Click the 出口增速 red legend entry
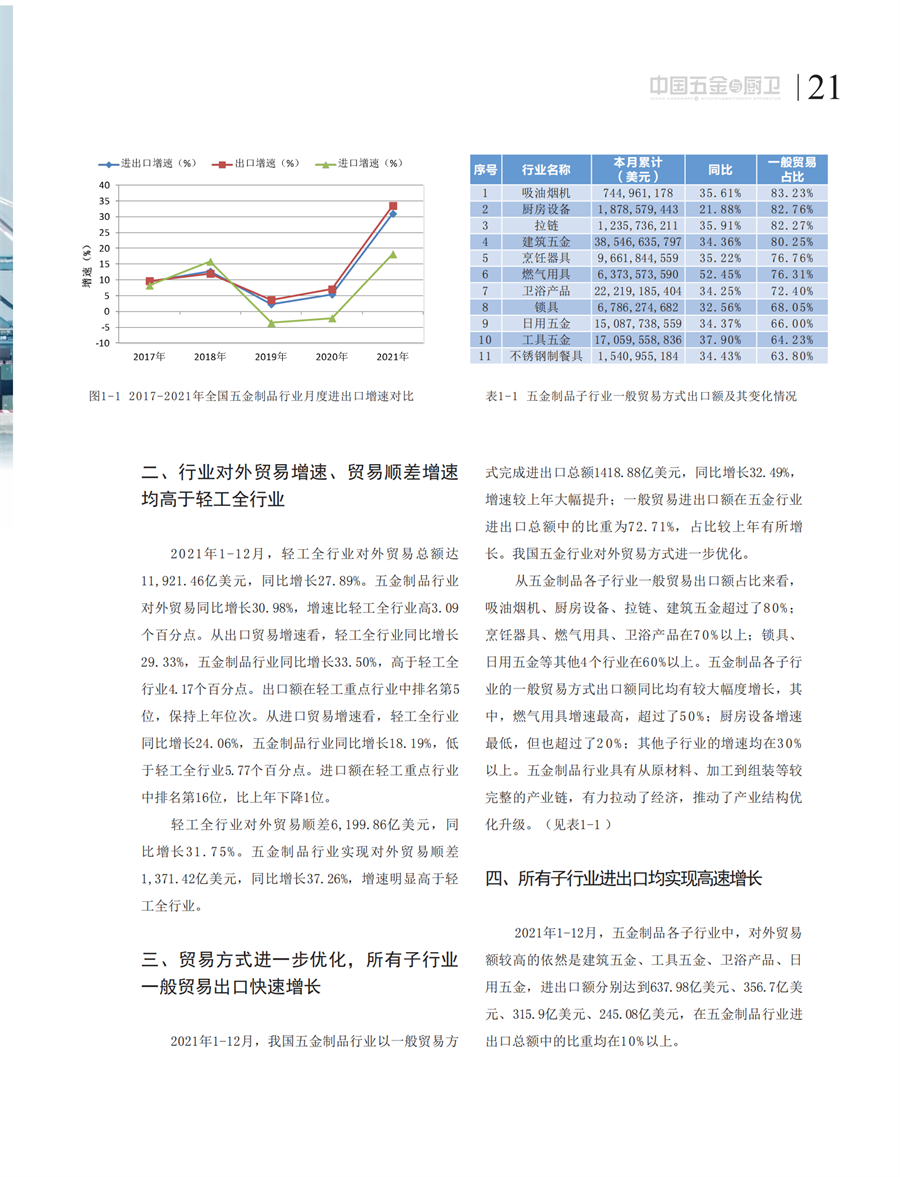 256,164
